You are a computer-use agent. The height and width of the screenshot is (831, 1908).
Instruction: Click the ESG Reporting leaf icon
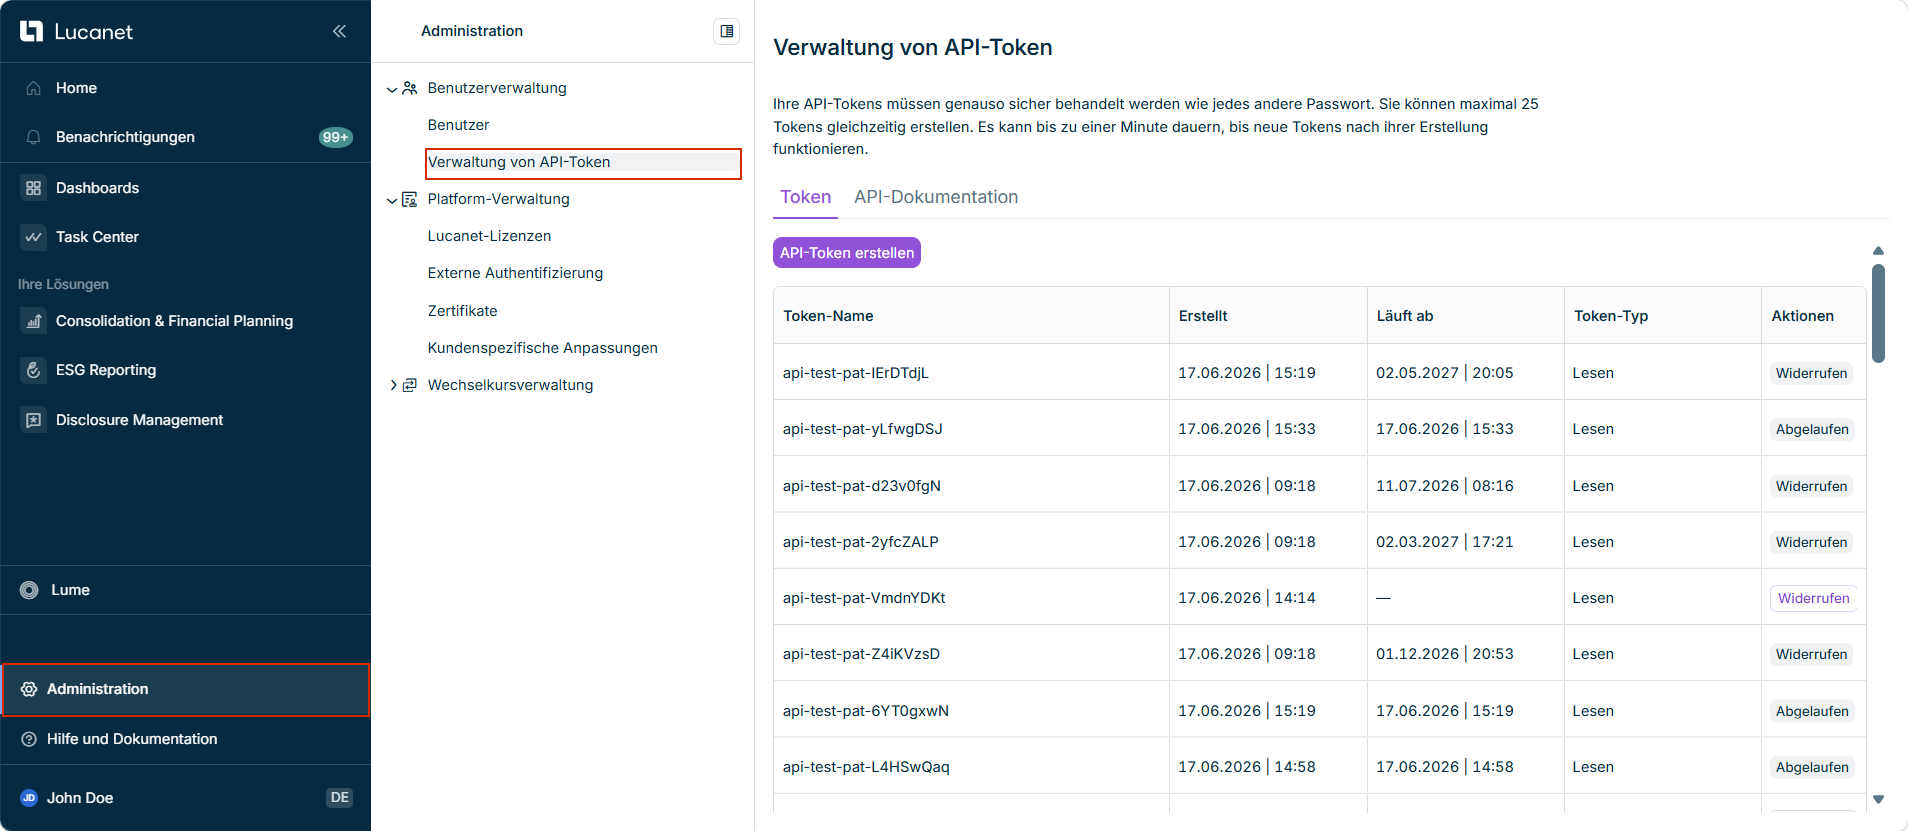click(x=33, y=370)
